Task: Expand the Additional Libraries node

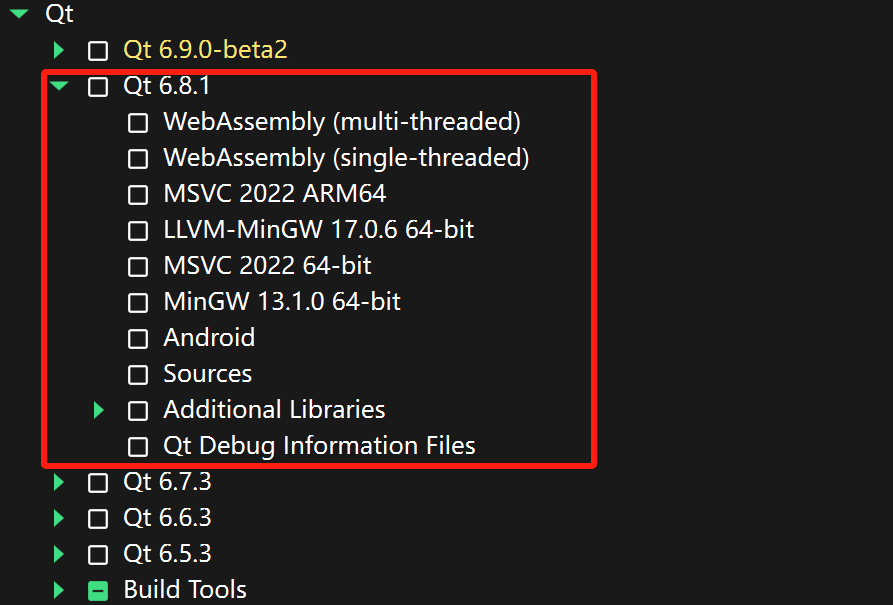Action: pyautogui.click(x=97, y=410)
